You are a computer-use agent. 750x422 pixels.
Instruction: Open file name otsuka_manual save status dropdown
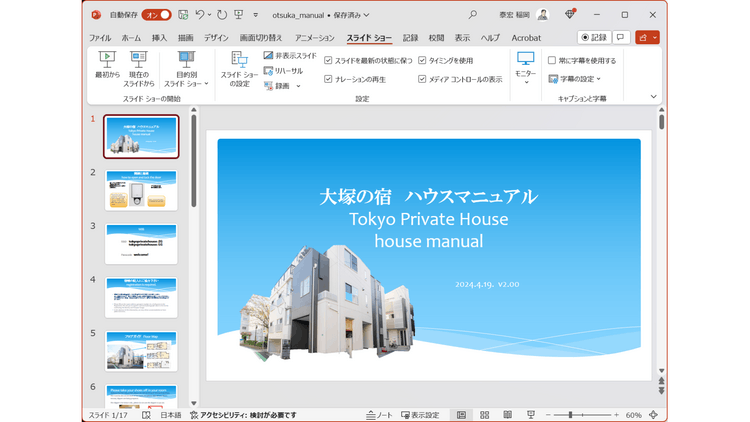pyautogui.click(x=321, y=15)
